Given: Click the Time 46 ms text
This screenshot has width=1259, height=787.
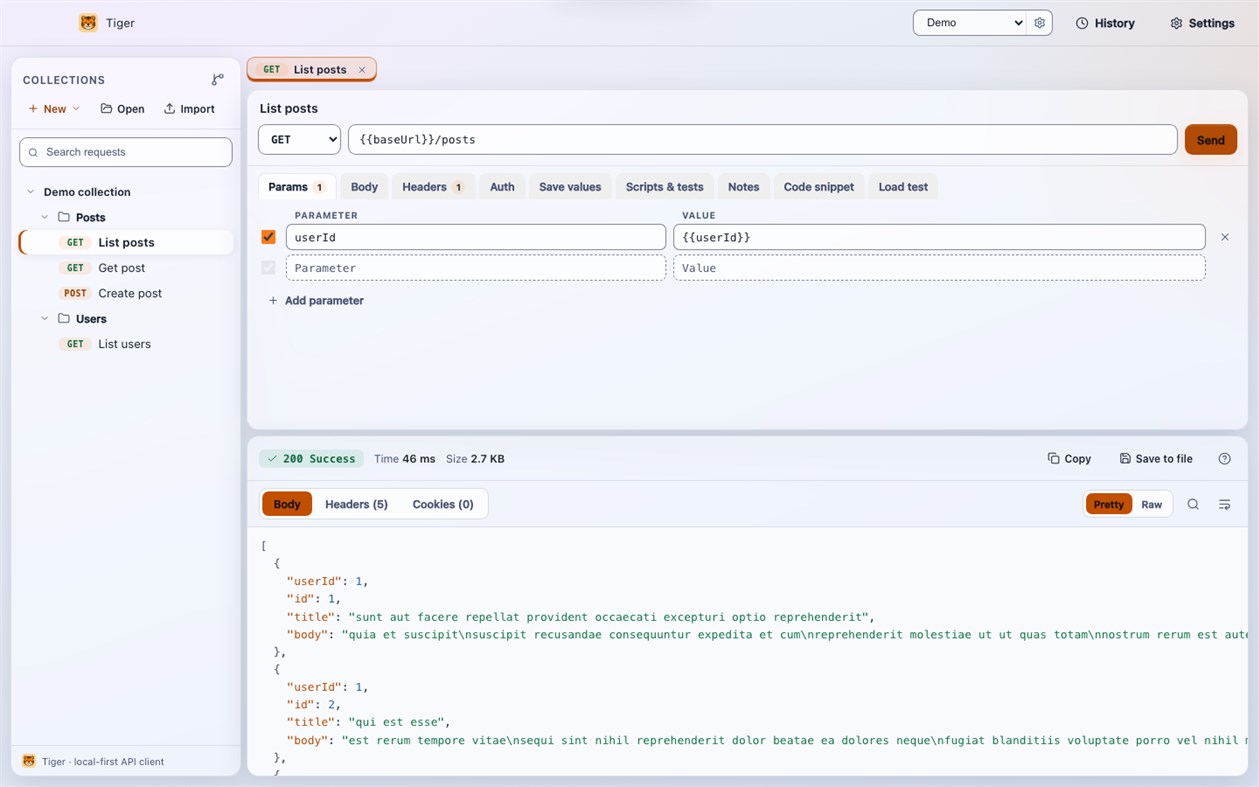Looking at the screenshot, I should pyautogui.click(x=405, y=459).
